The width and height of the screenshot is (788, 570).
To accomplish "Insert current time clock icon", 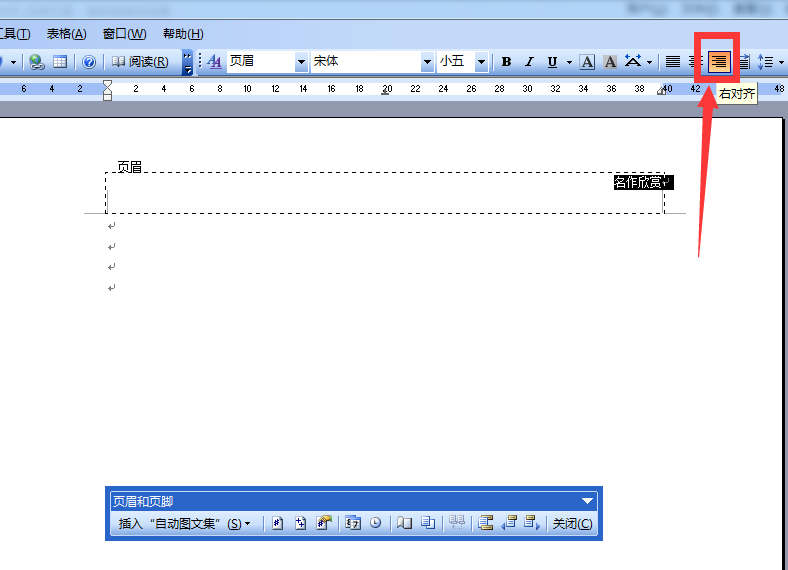I will [x=375, y=523].
